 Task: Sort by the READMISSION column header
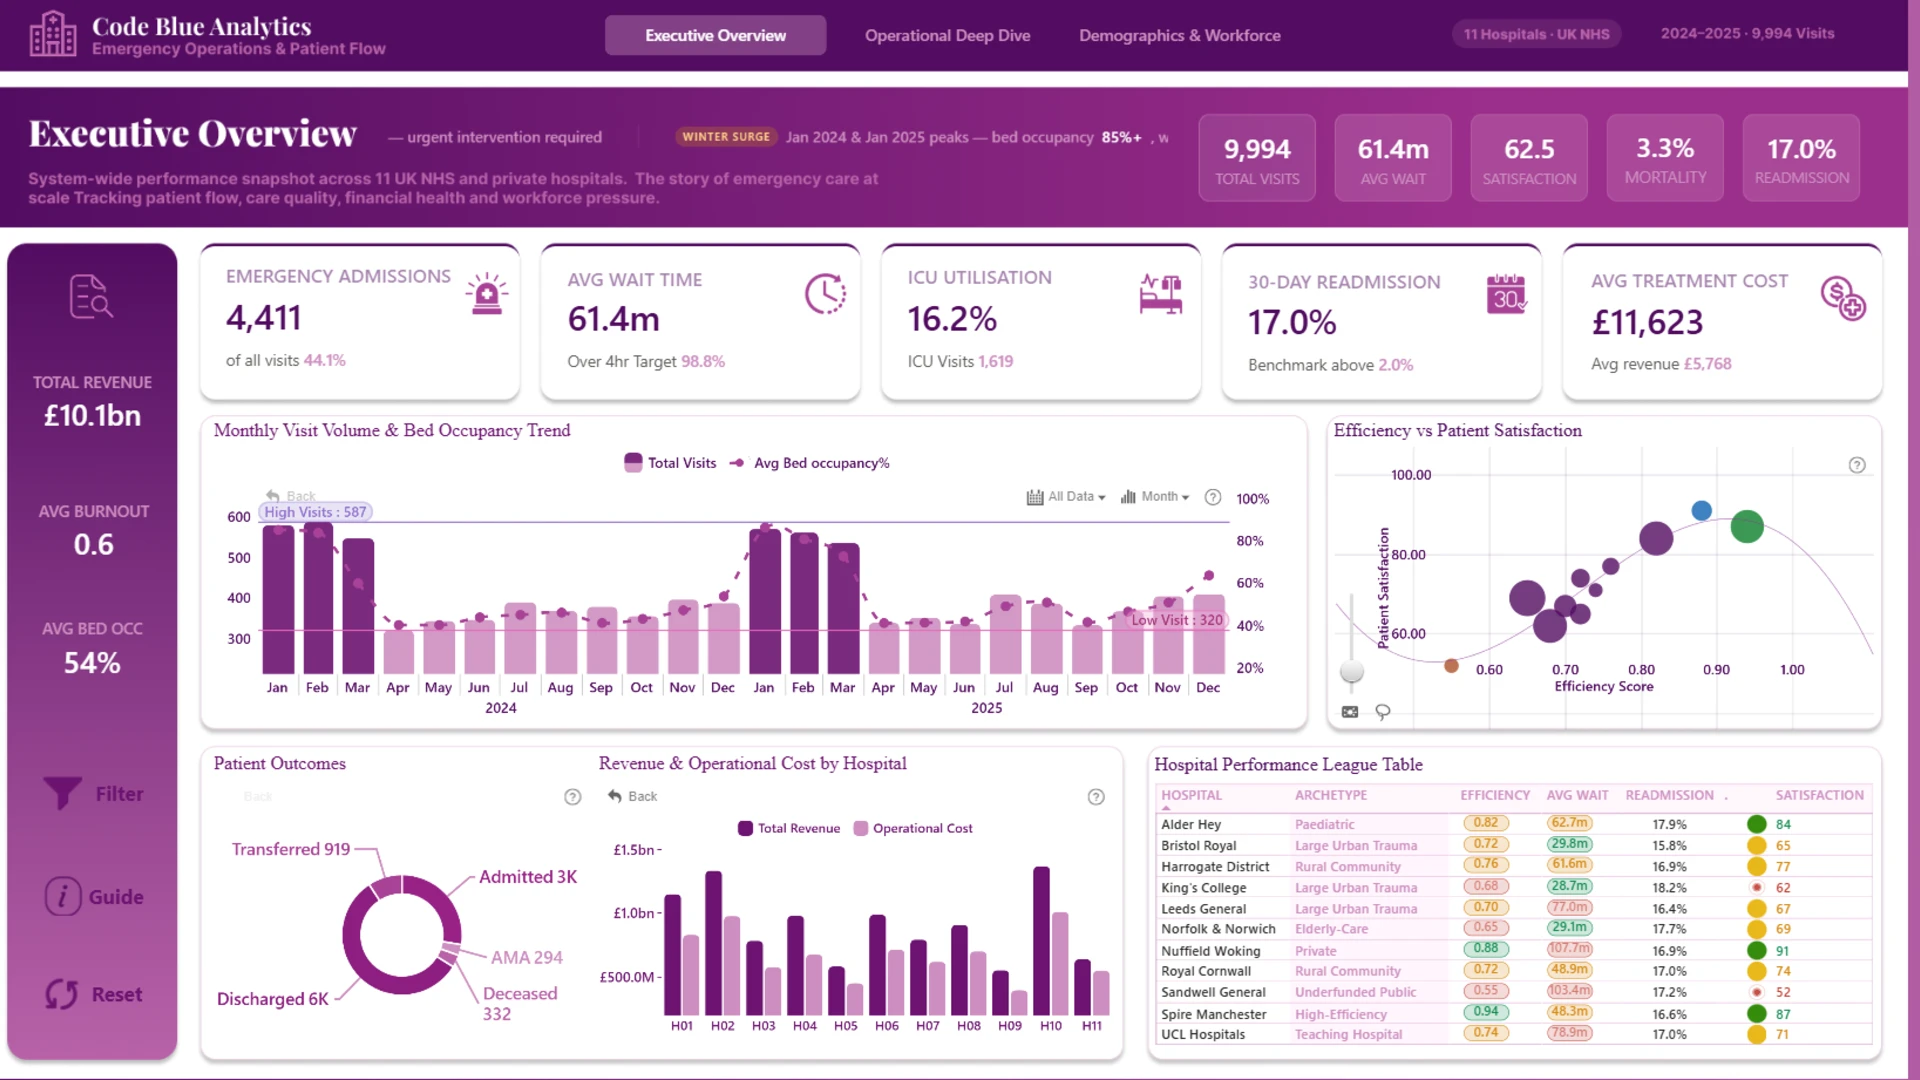(x=1669, y=795)
